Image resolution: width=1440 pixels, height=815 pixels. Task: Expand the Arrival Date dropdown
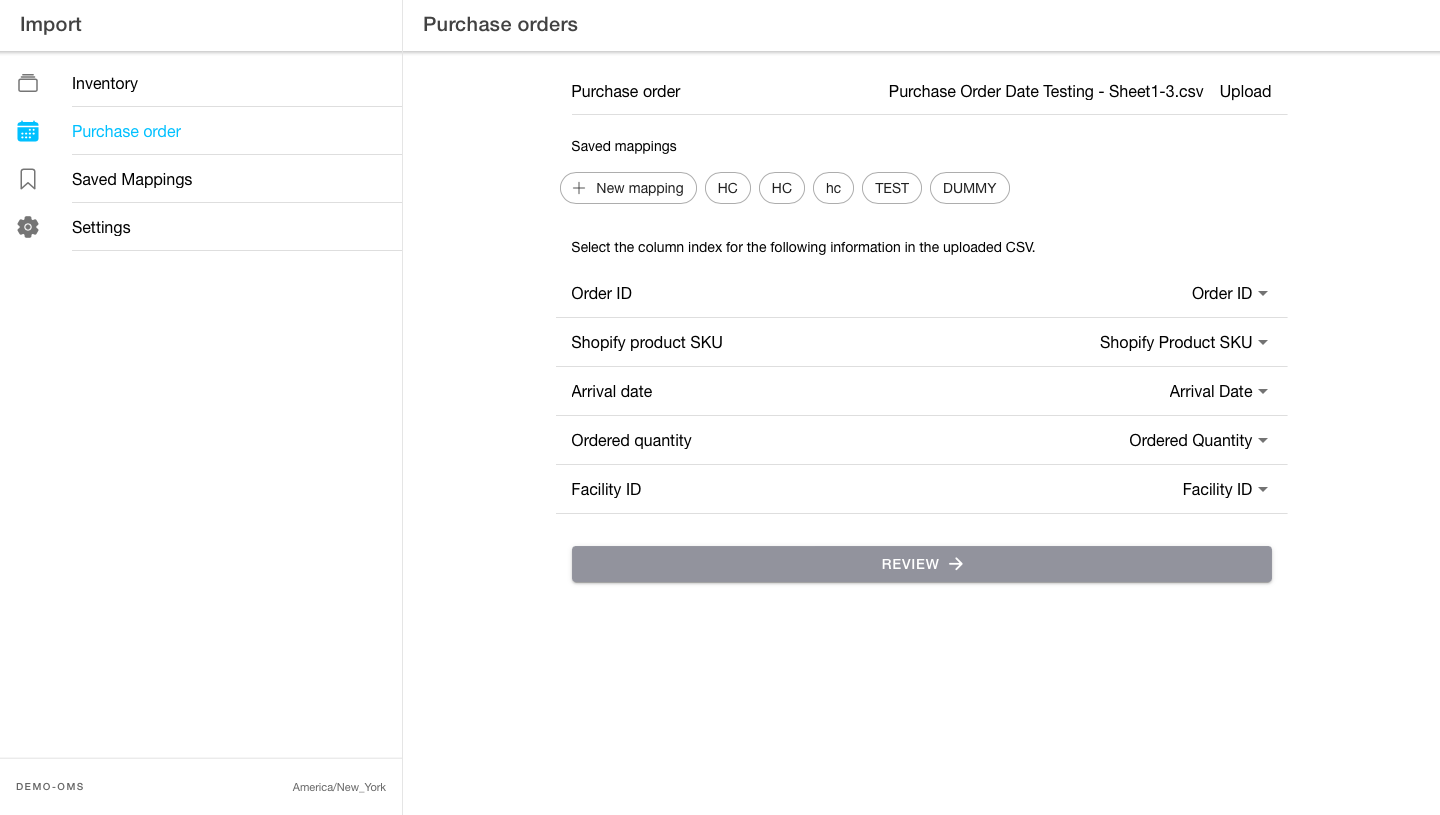pyautogui.click(x=1218, y=391)
